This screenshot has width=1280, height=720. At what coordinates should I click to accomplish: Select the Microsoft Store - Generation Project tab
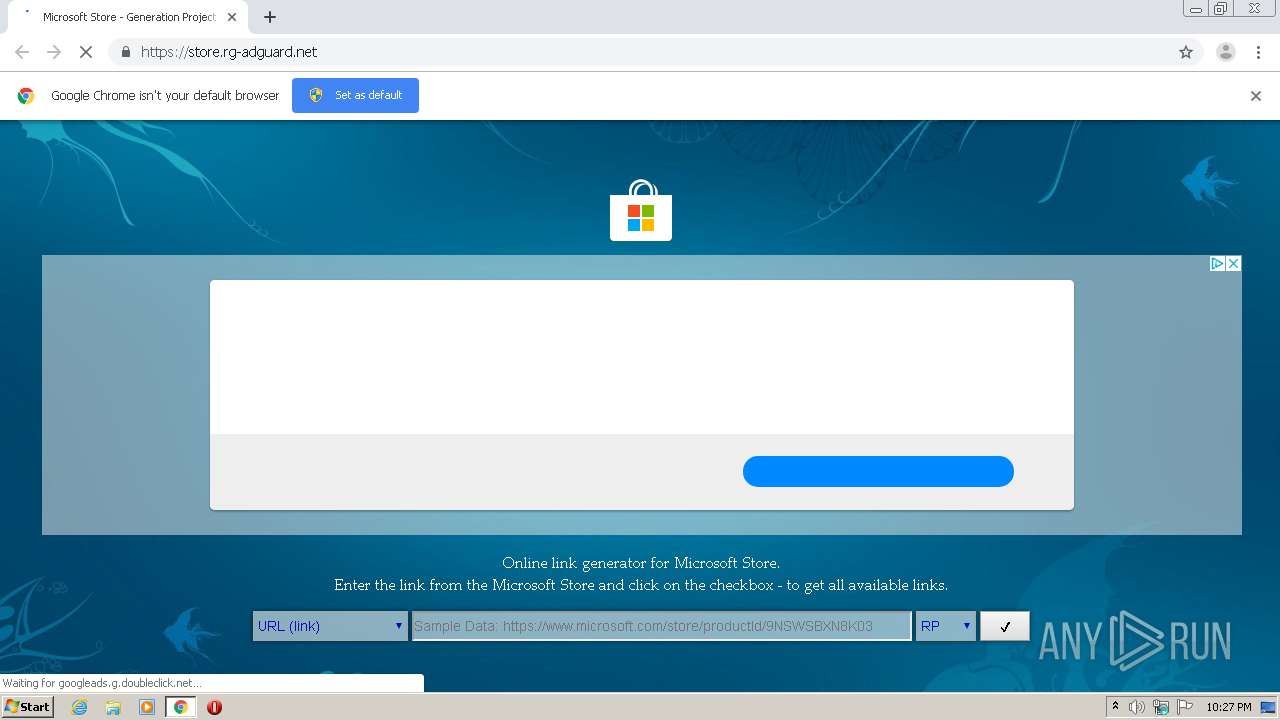coord(128,17)
